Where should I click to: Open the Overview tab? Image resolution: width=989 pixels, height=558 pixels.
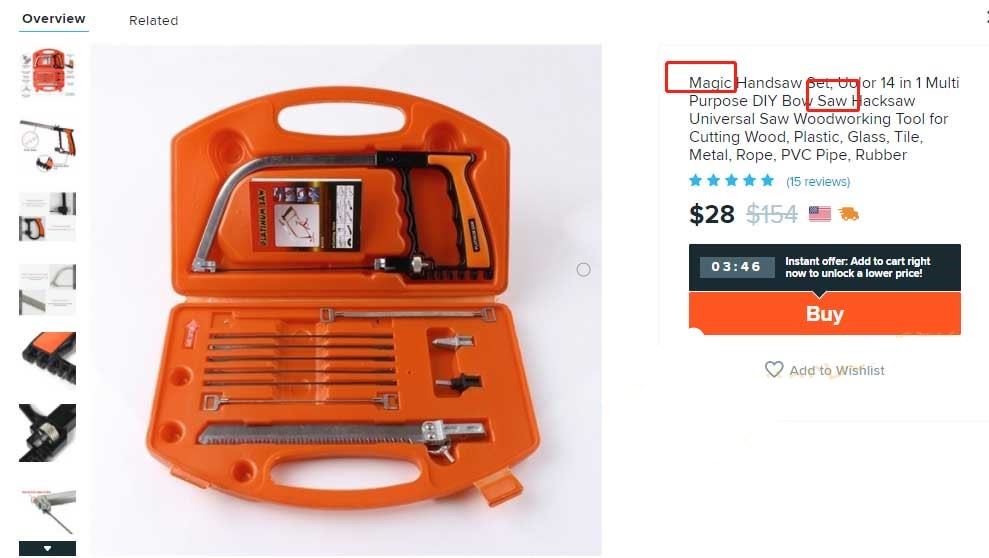(x=54, y=19)
